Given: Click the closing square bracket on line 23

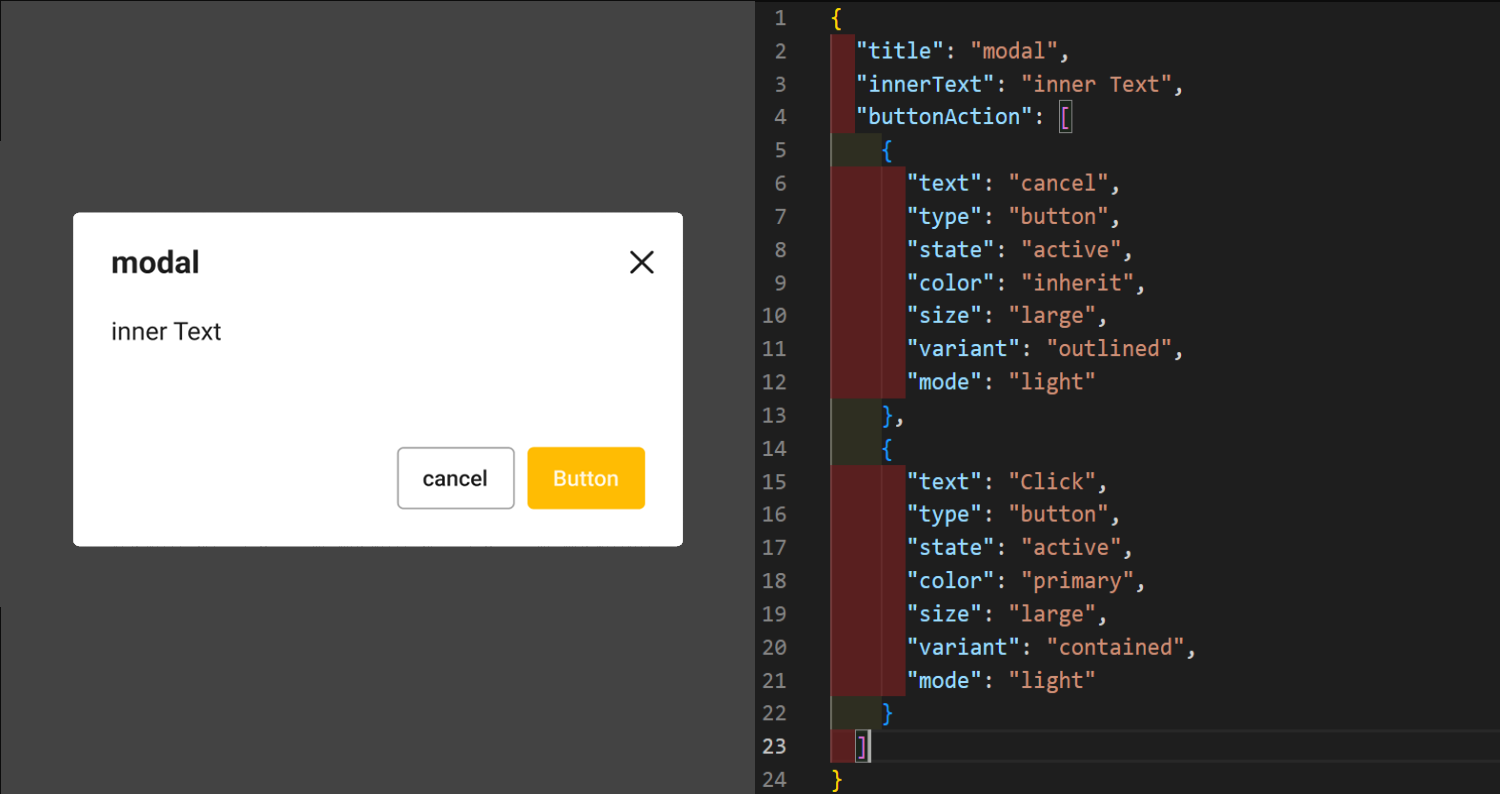Looking at the screenshot, I should click(862, 746).
